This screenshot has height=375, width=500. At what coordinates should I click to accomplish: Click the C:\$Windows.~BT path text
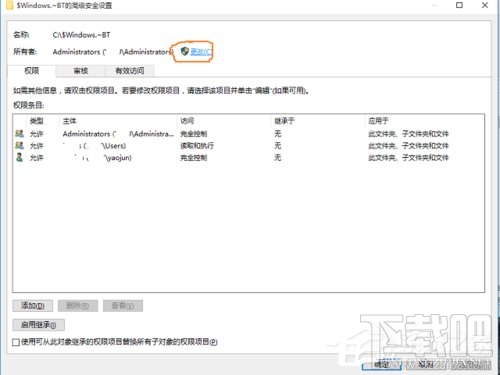pos(81,35)
